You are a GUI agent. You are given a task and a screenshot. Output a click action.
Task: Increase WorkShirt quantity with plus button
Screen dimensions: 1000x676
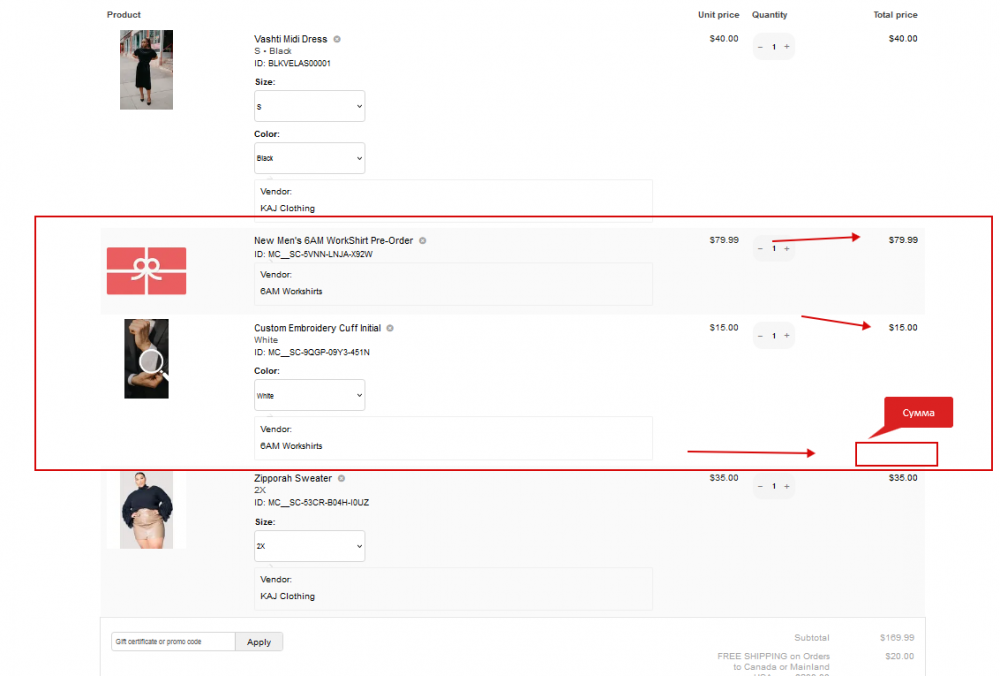pyautogui.click(x=787, y=248)
